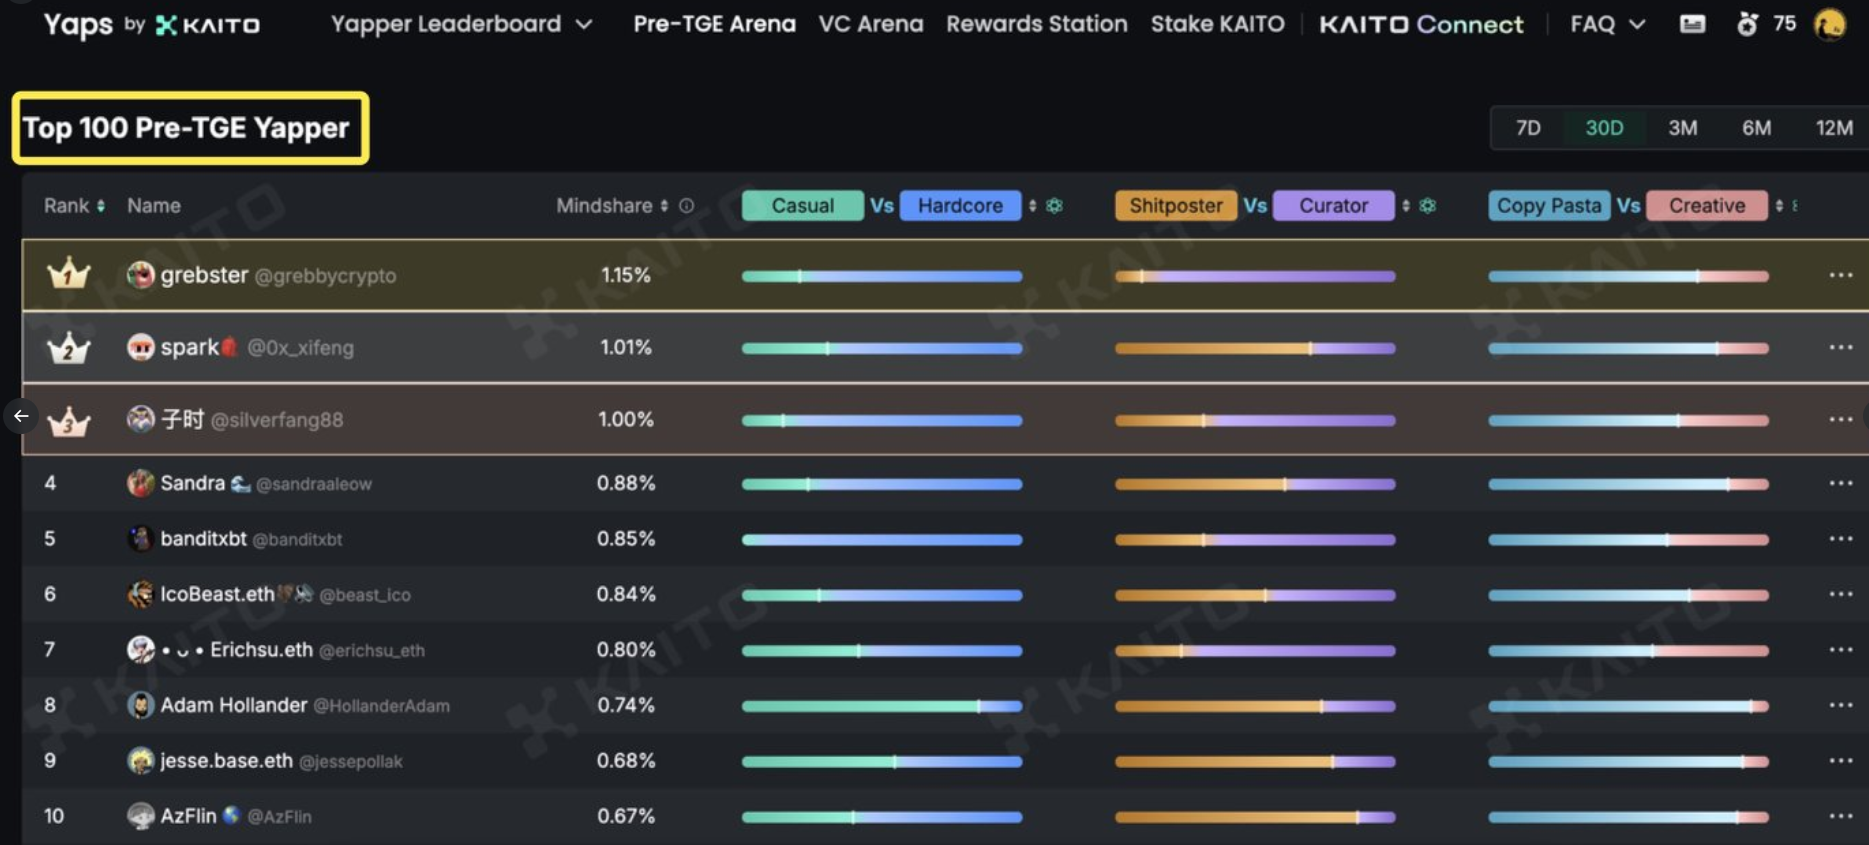Select the 3M time range
This screenshot has width=1869, height=845.
[1682, 128]
